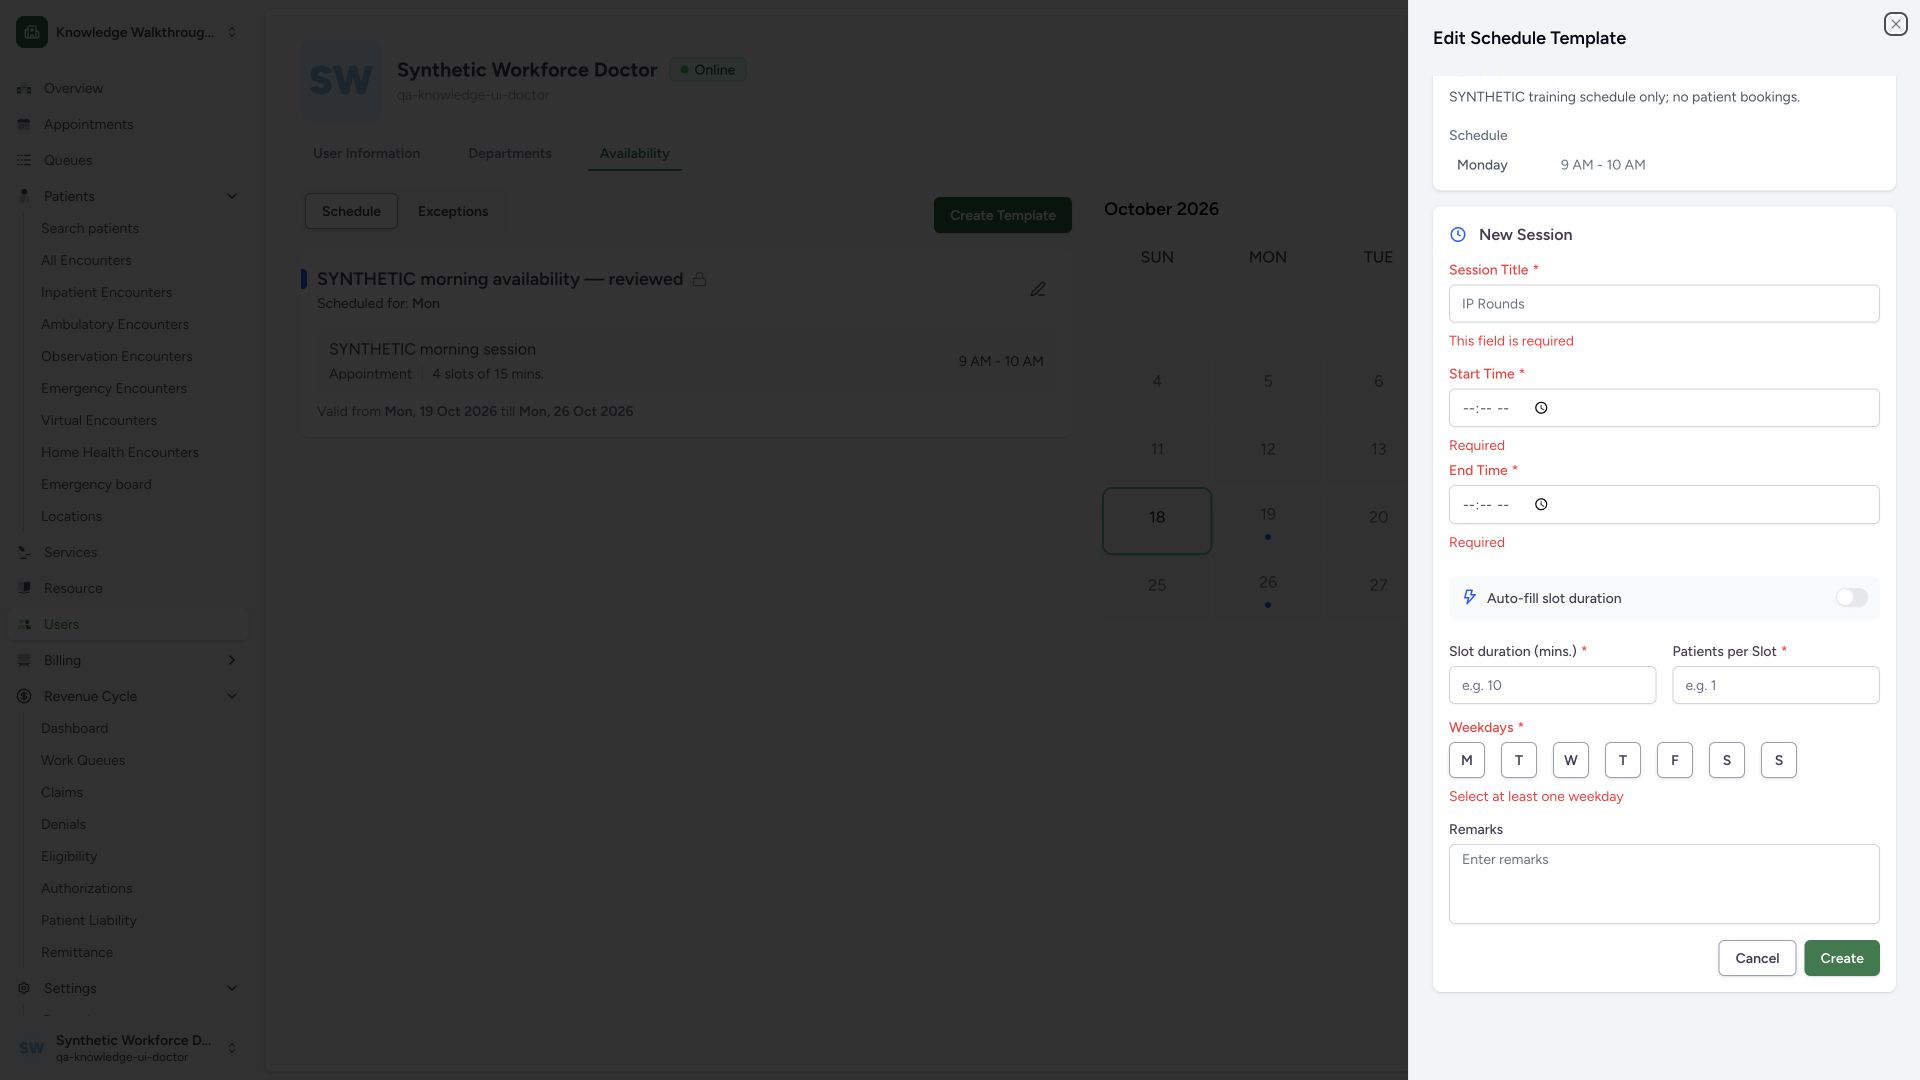Focus the Start Time input field
This screenshot has width=1920, height=1080.
click(1664, 408)
